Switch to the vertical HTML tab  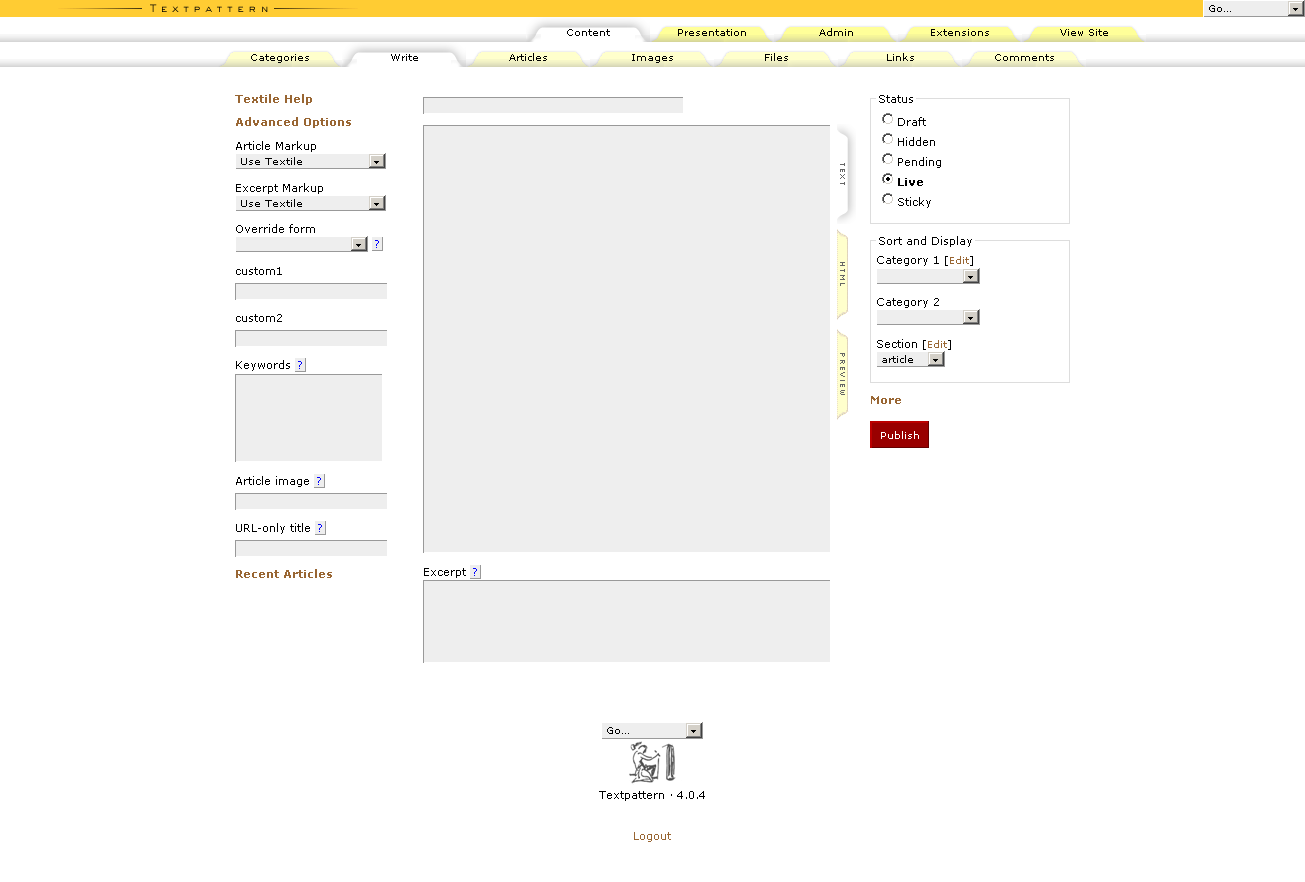point(842,274)
